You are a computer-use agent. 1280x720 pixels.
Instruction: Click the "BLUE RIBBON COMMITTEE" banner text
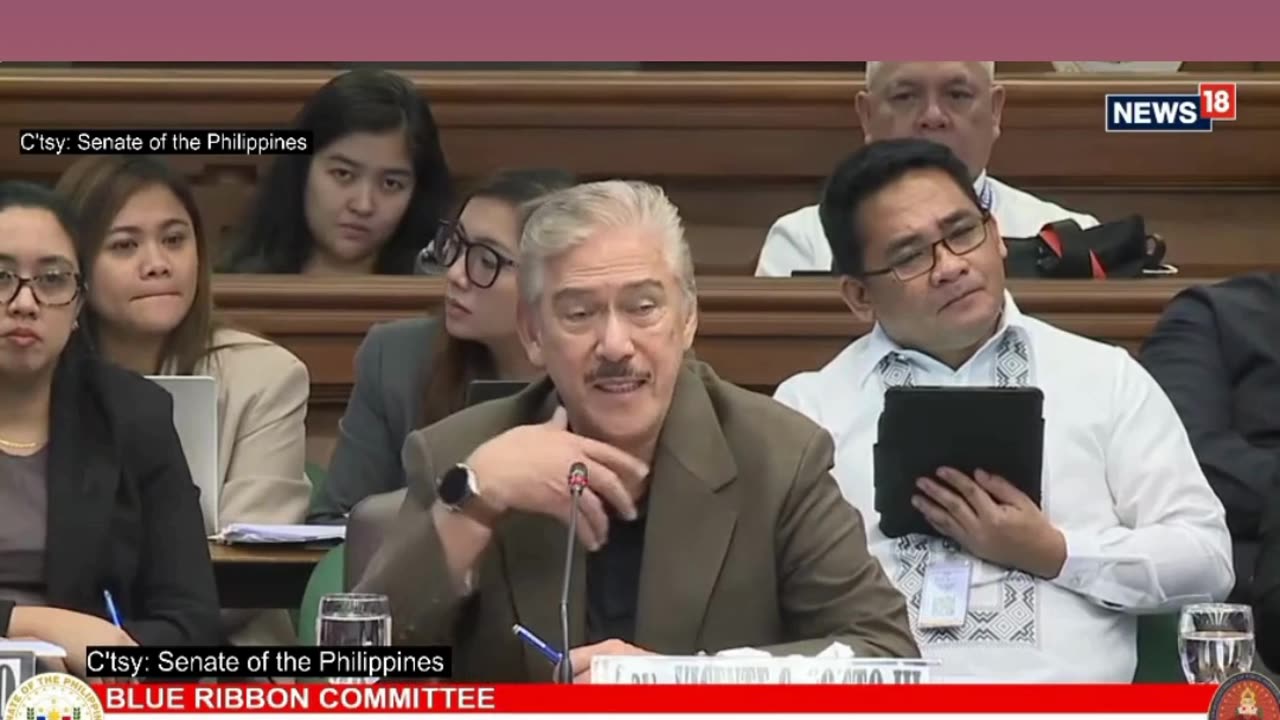(300, 698)
